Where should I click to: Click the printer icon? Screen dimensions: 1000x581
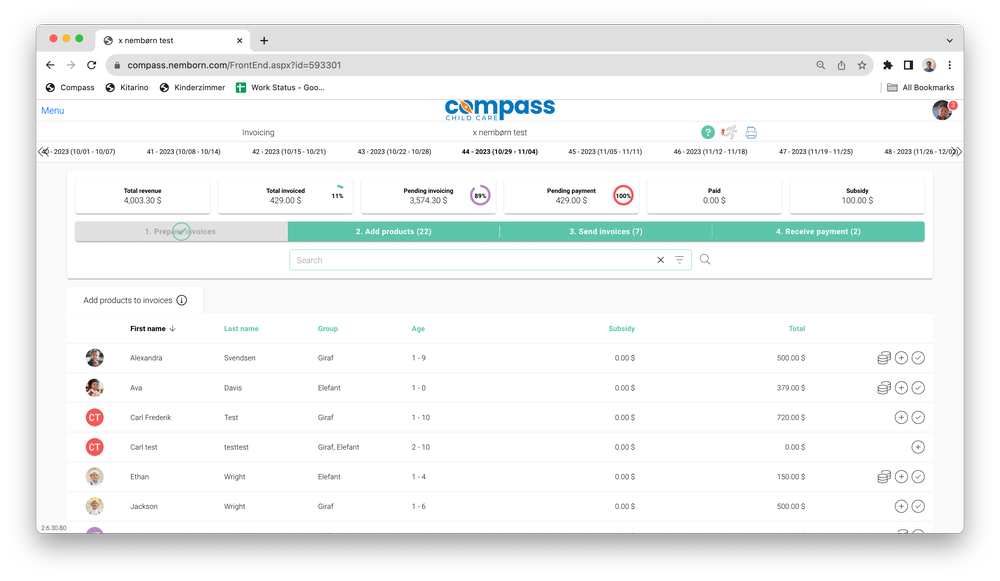751,132
